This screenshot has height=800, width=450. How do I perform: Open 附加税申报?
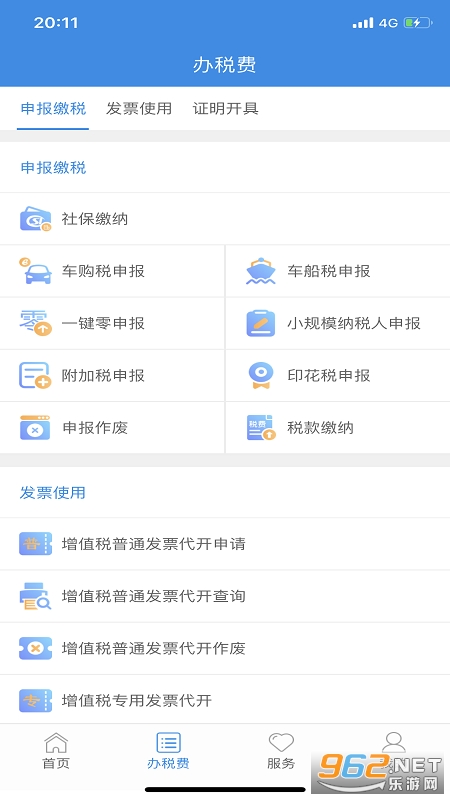112,376
